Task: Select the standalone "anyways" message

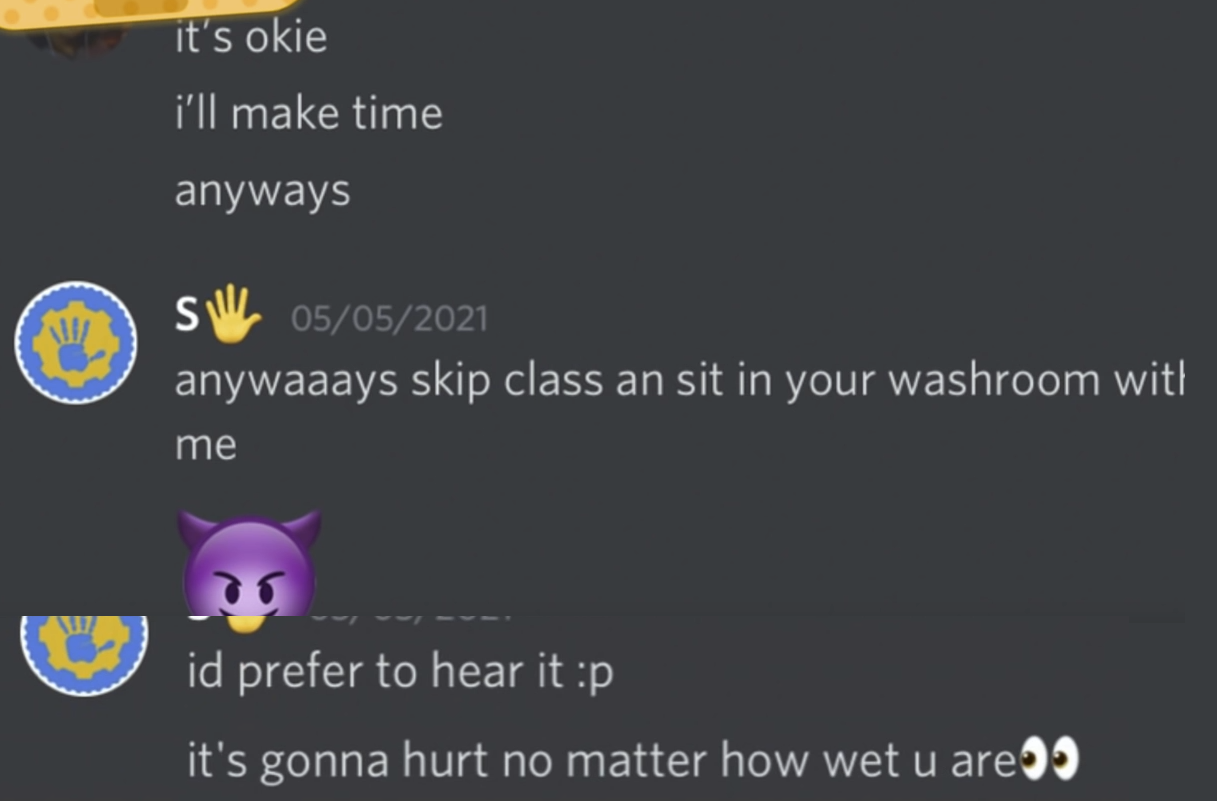Action: coord(262,191)
